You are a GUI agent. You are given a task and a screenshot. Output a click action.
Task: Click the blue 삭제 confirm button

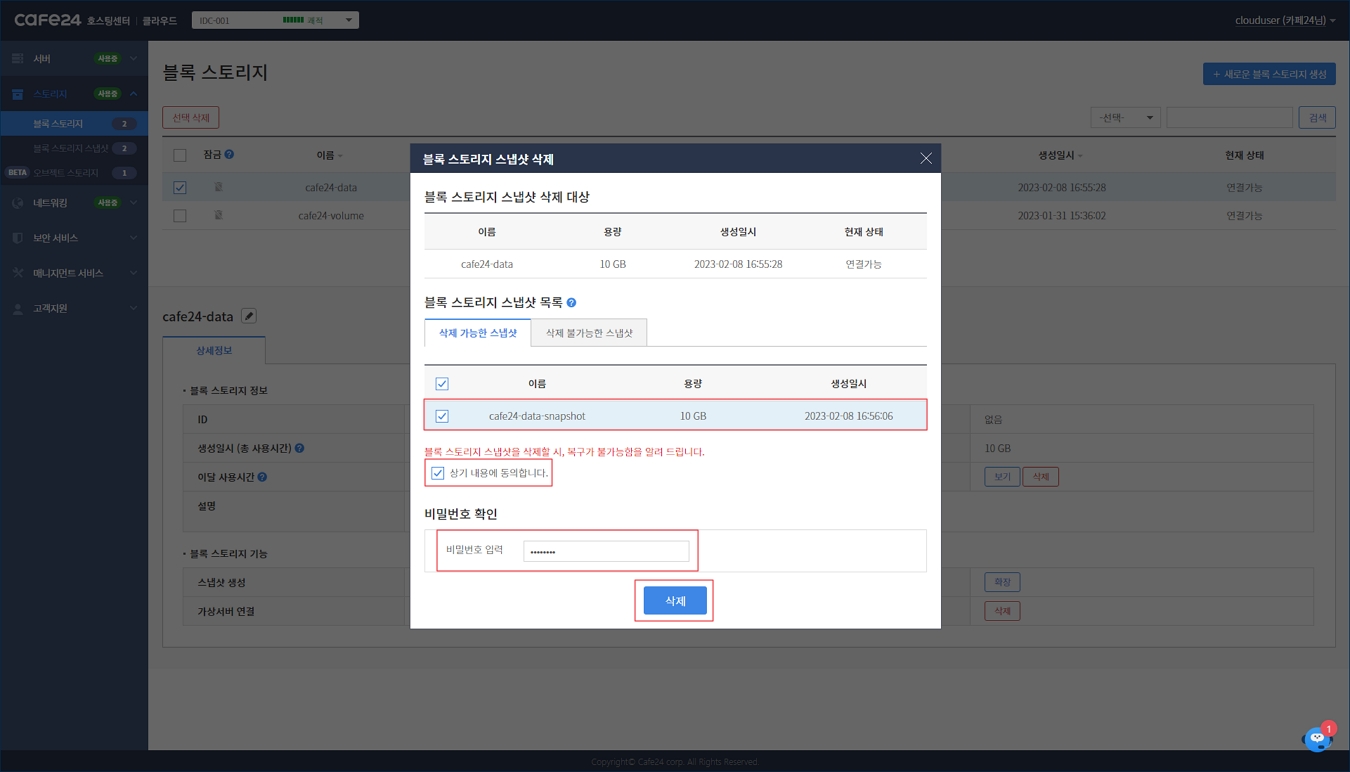tap(675, 601)
